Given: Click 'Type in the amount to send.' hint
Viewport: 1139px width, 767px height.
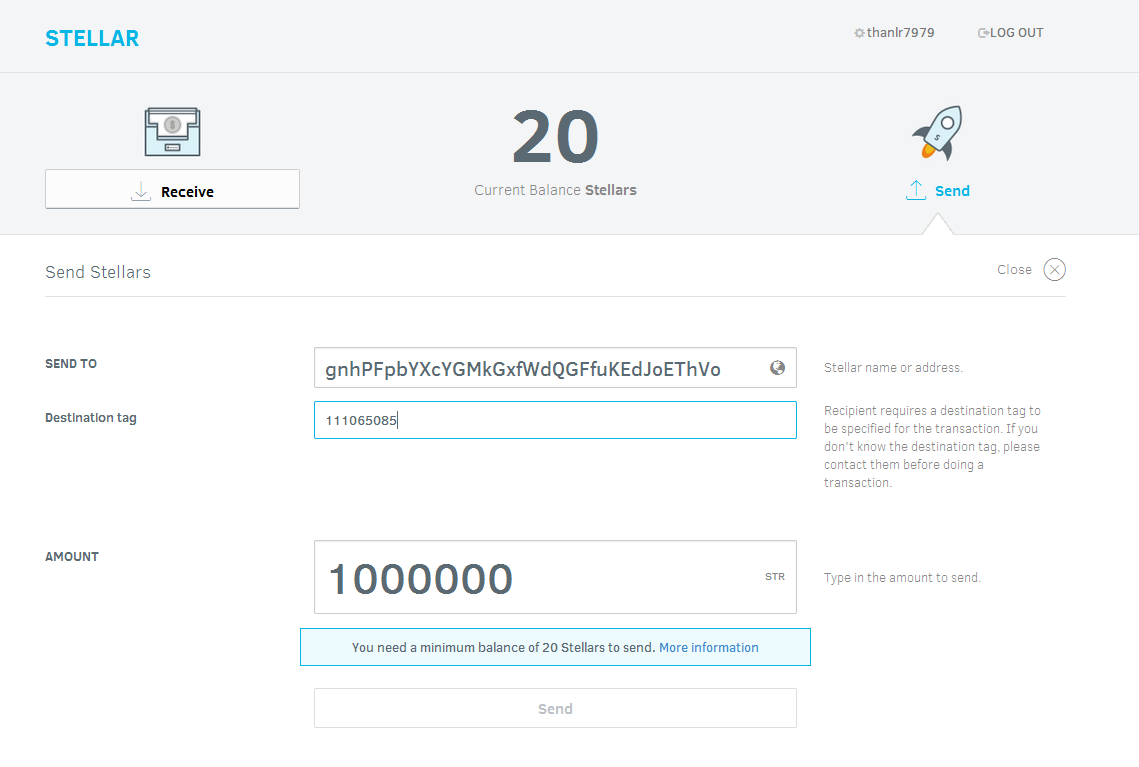Looking at the screenshot, I should pyautogui.click(x=902, y=577).
